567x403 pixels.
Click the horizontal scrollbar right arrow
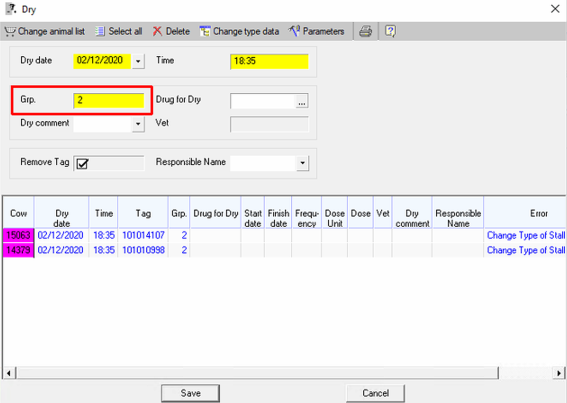click(559, 373)
